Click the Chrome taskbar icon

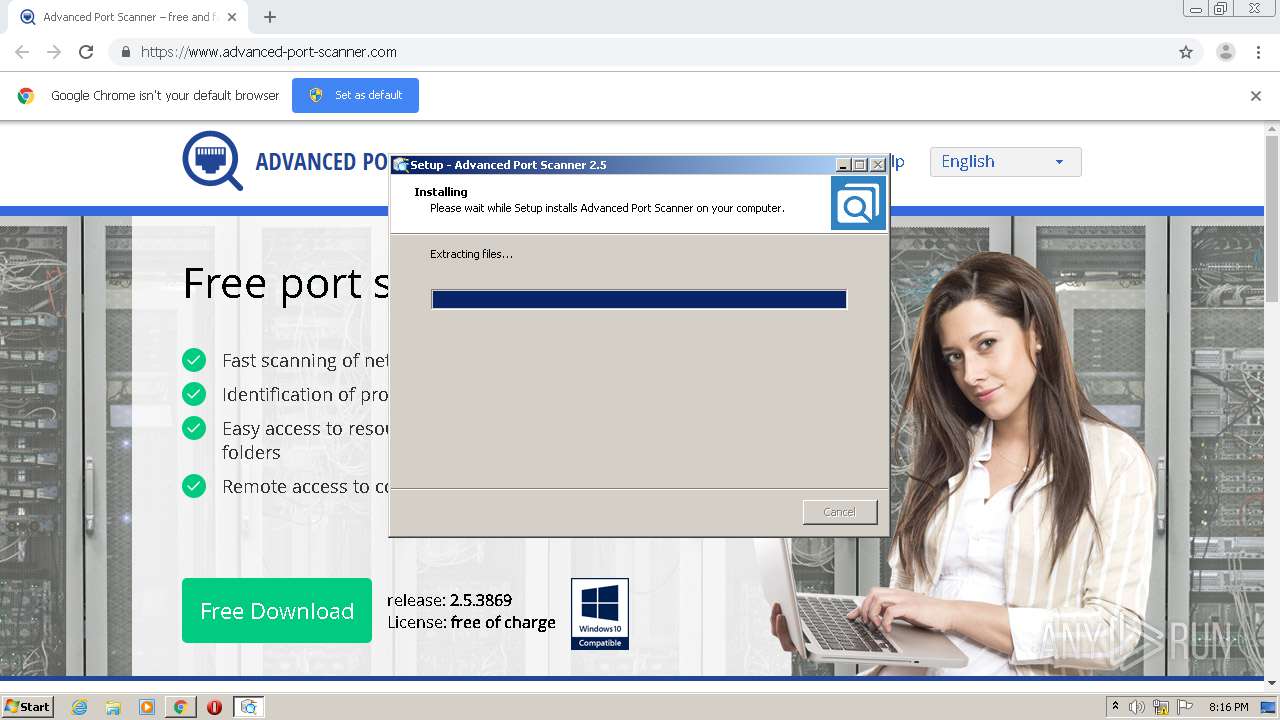tap(180, 707)
